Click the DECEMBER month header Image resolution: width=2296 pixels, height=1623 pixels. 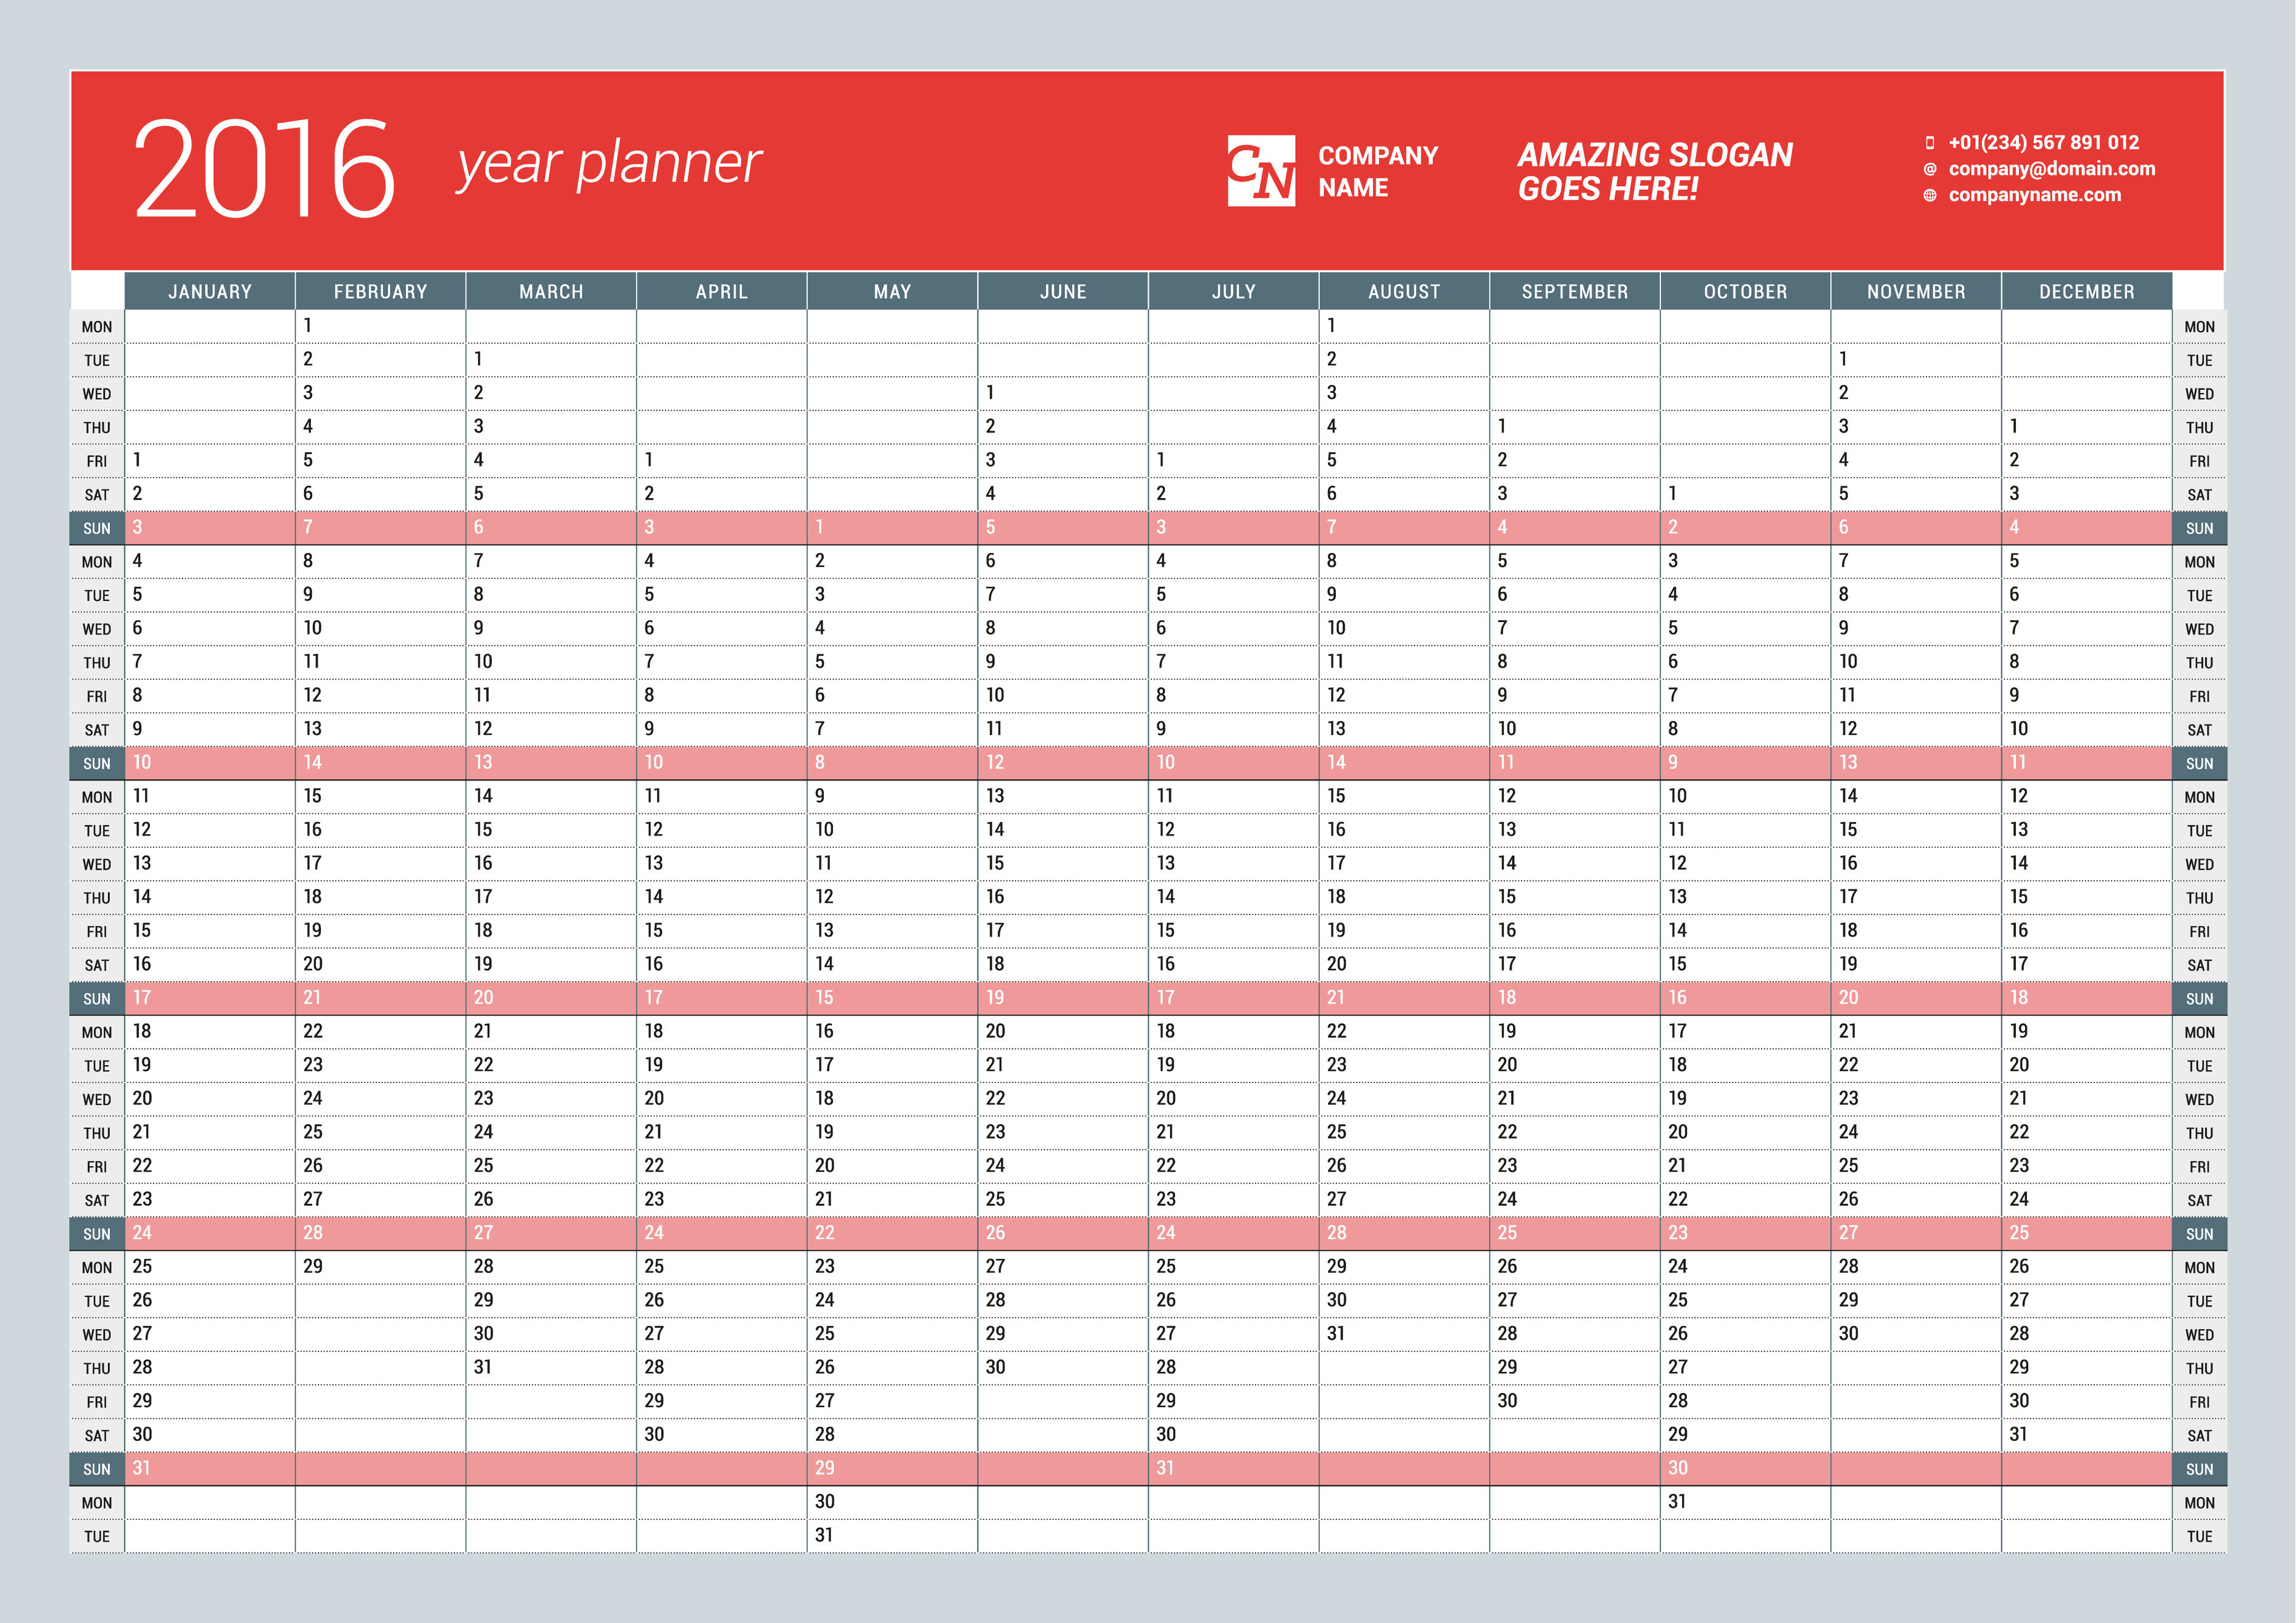2087,291
